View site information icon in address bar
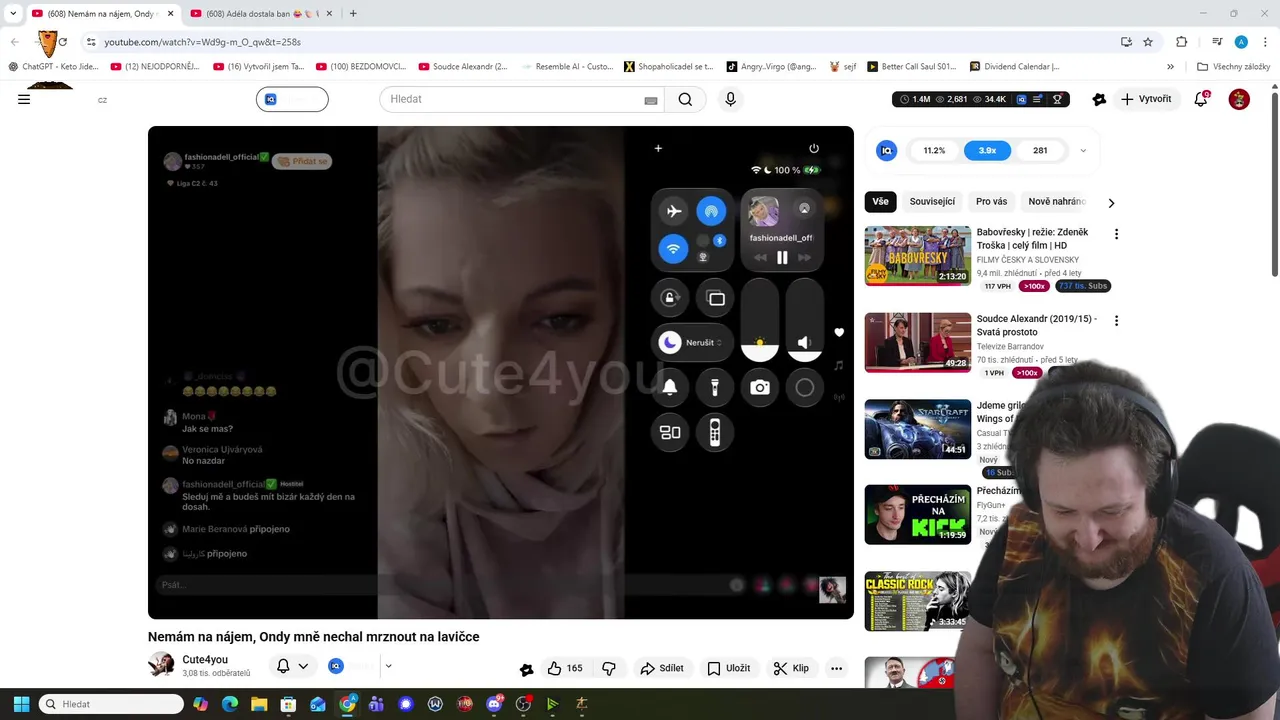1280x720 pixels. tap(90, 42)
